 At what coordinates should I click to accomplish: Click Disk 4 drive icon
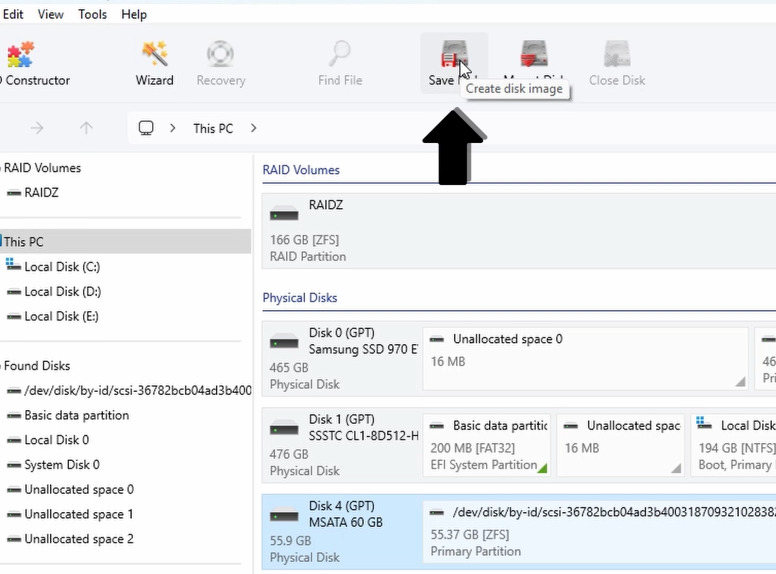tap(284, 515)
